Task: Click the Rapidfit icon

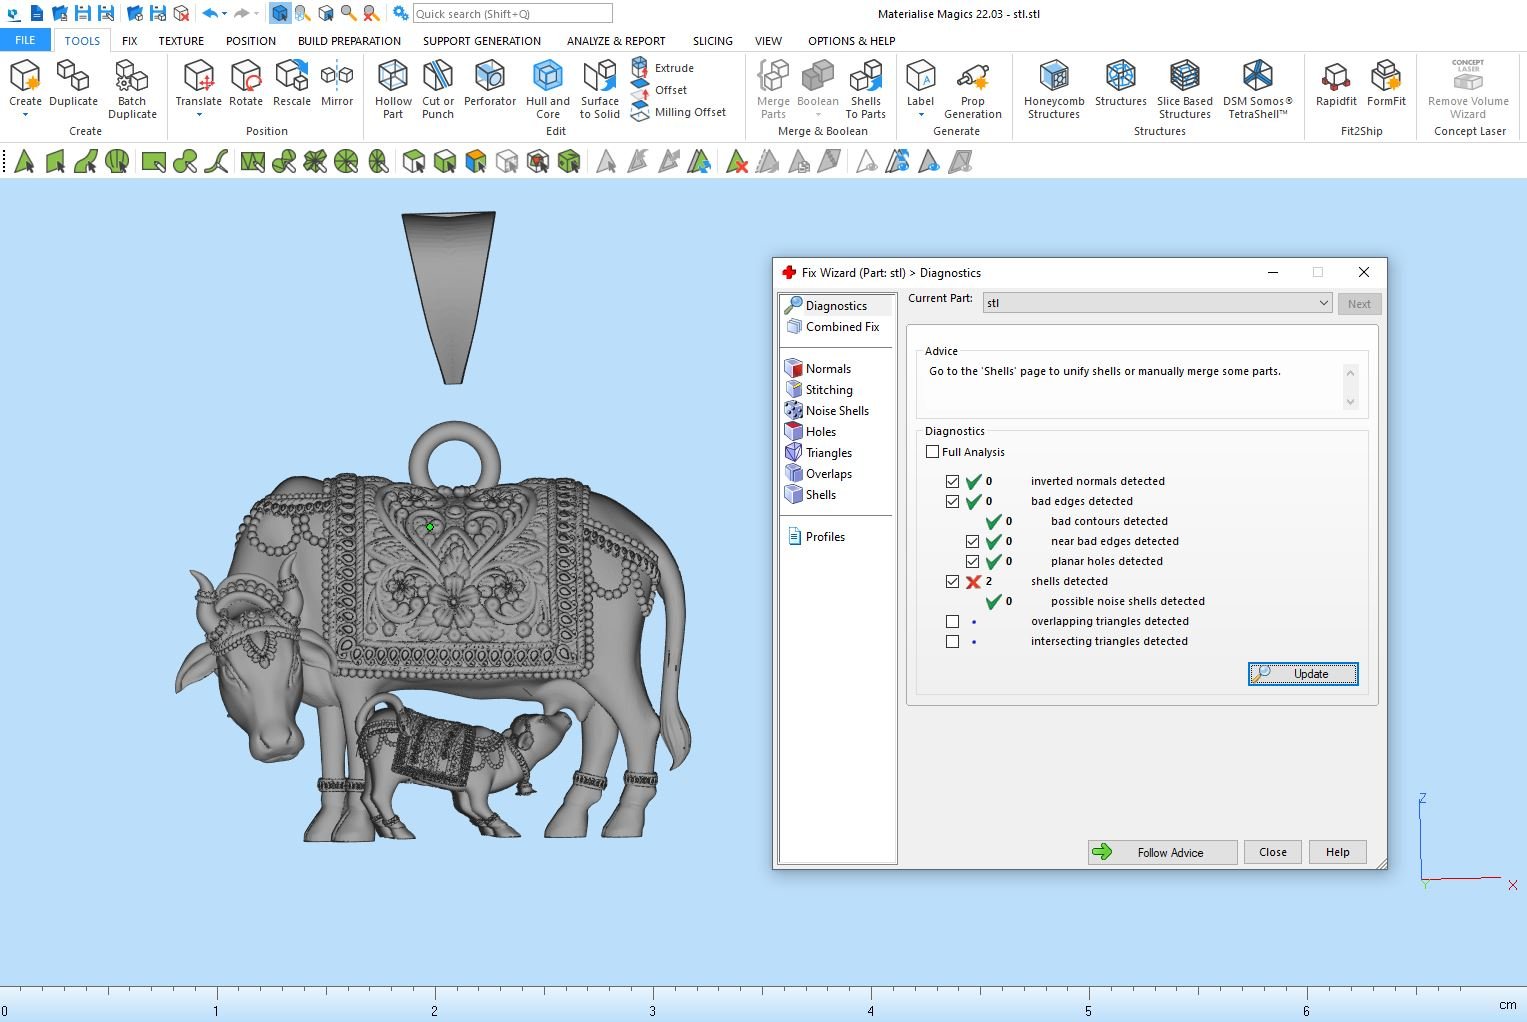Action: (1335, 83)
